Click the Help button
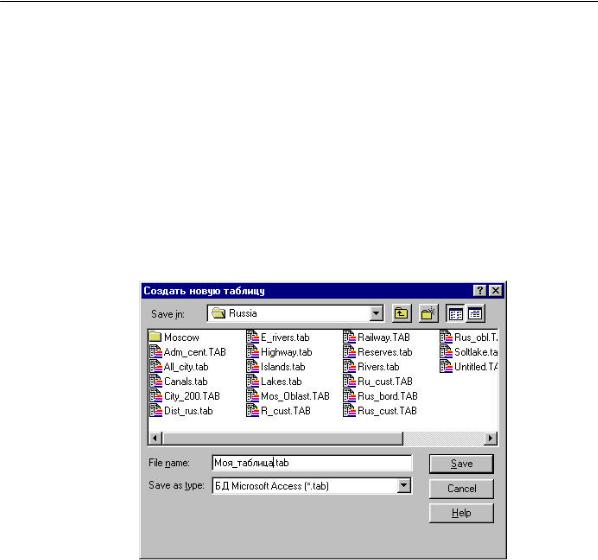The width and height of the screenshot is (598, 560). [x=461, y=513]
